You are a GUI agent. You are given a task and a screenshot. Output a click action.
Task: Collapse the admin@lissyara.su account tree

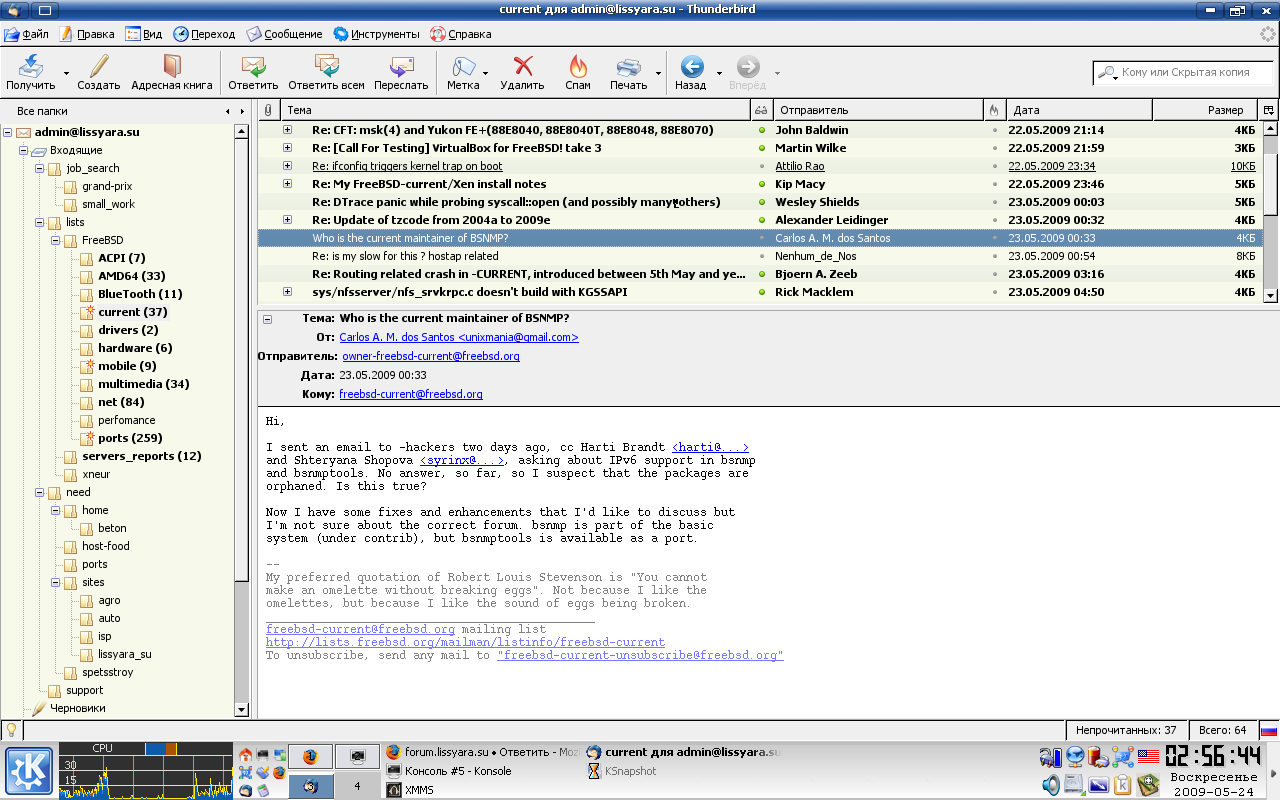(7, 132)
